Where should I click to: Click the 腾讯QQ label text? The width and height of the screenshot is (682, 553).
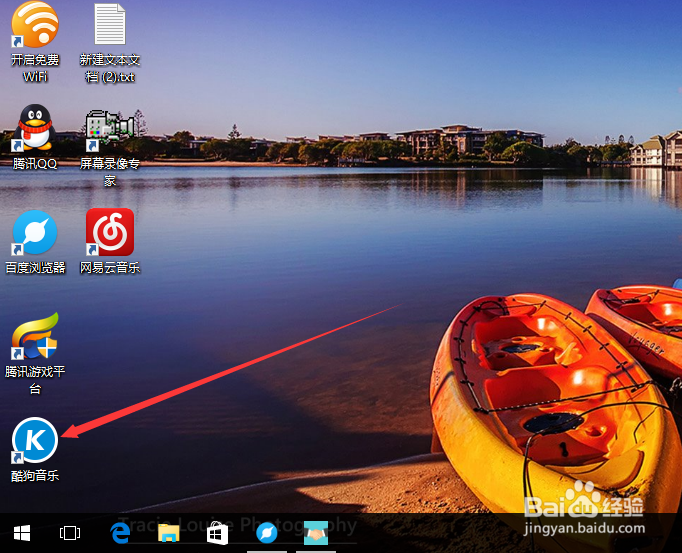(x=35, y=164)
